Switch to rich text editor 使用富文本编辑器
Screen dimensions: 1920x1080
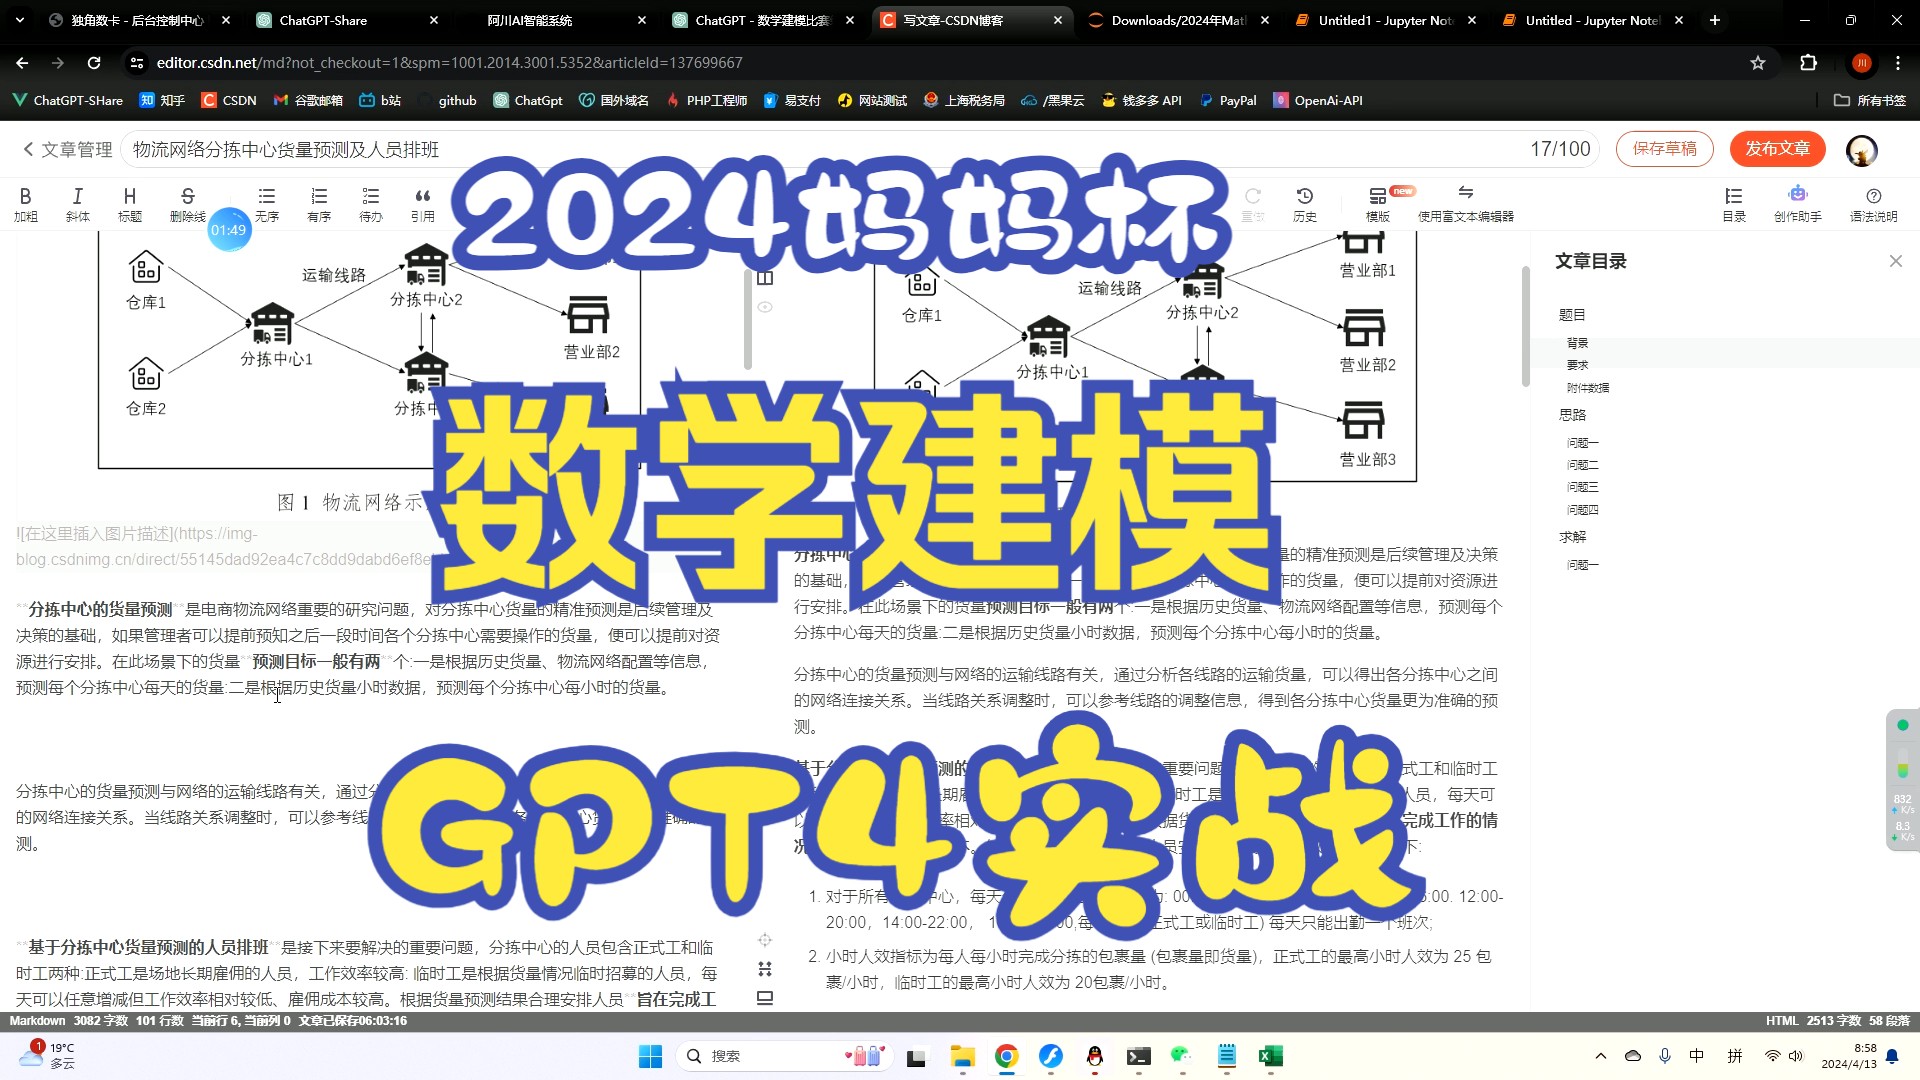1466,204
